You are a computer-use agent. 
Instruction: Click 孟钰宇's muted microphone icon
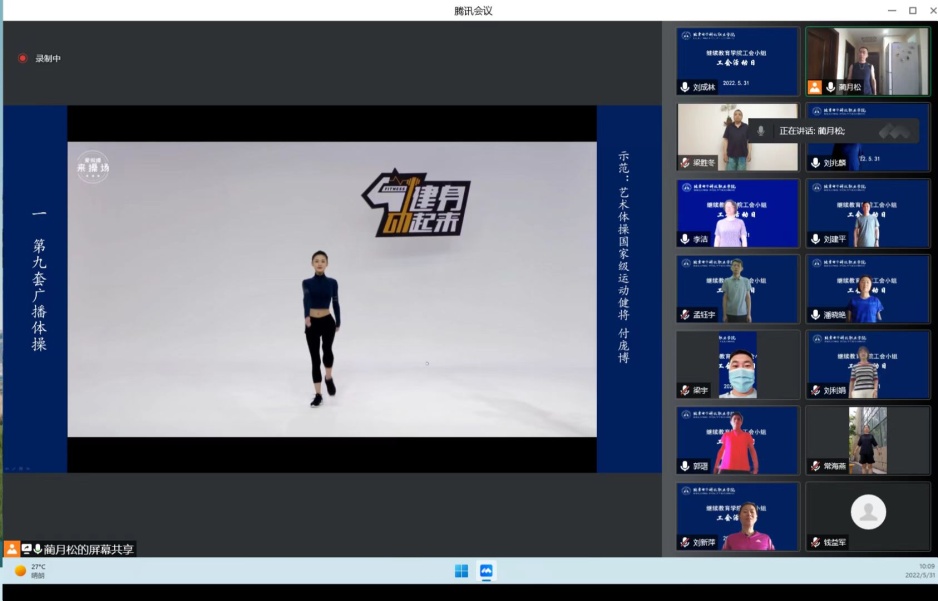(x=685, y=315)
